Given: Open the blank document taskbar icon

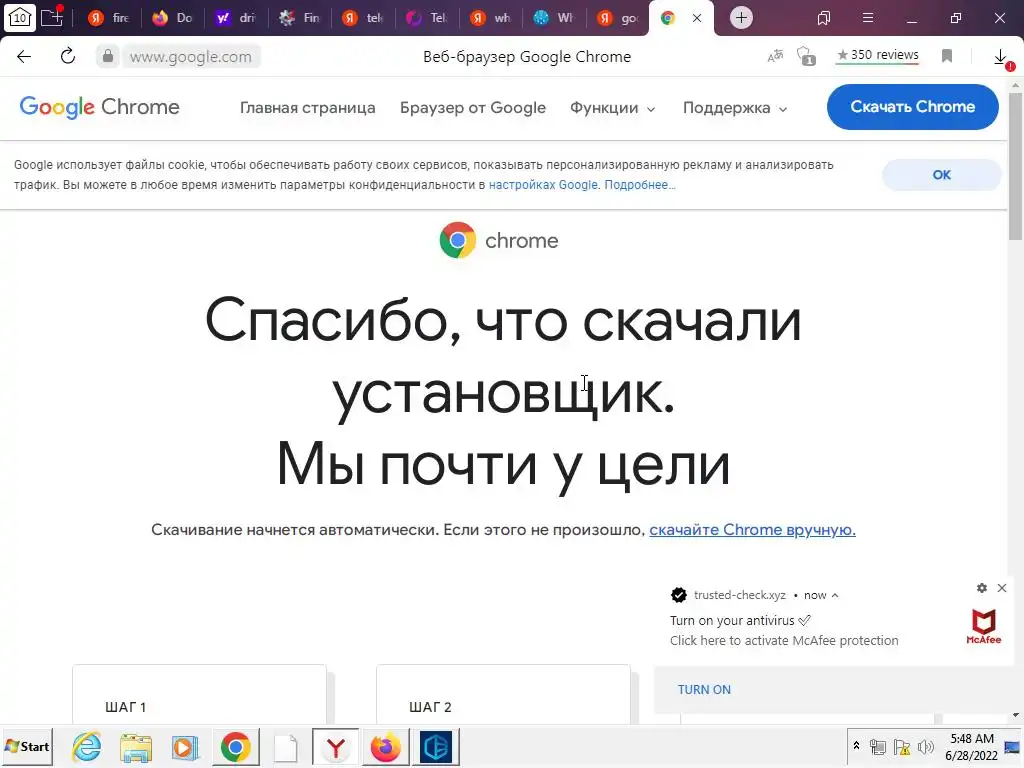Looking at the screenshot, I should 285,747.
